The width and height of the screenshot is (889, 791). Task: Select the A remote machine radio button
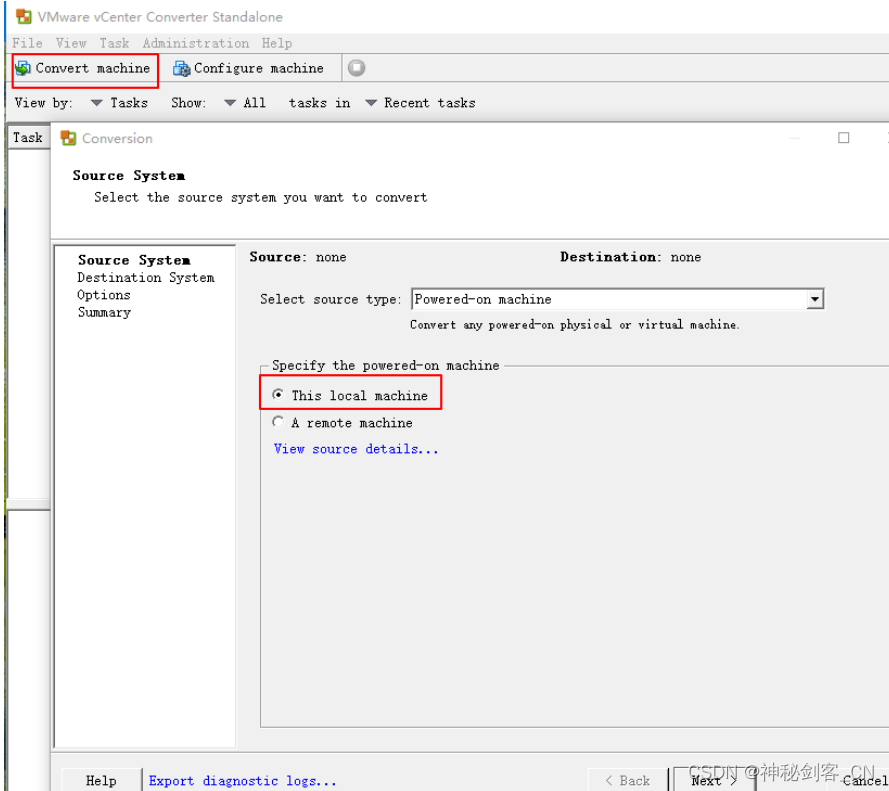(278, 422)
